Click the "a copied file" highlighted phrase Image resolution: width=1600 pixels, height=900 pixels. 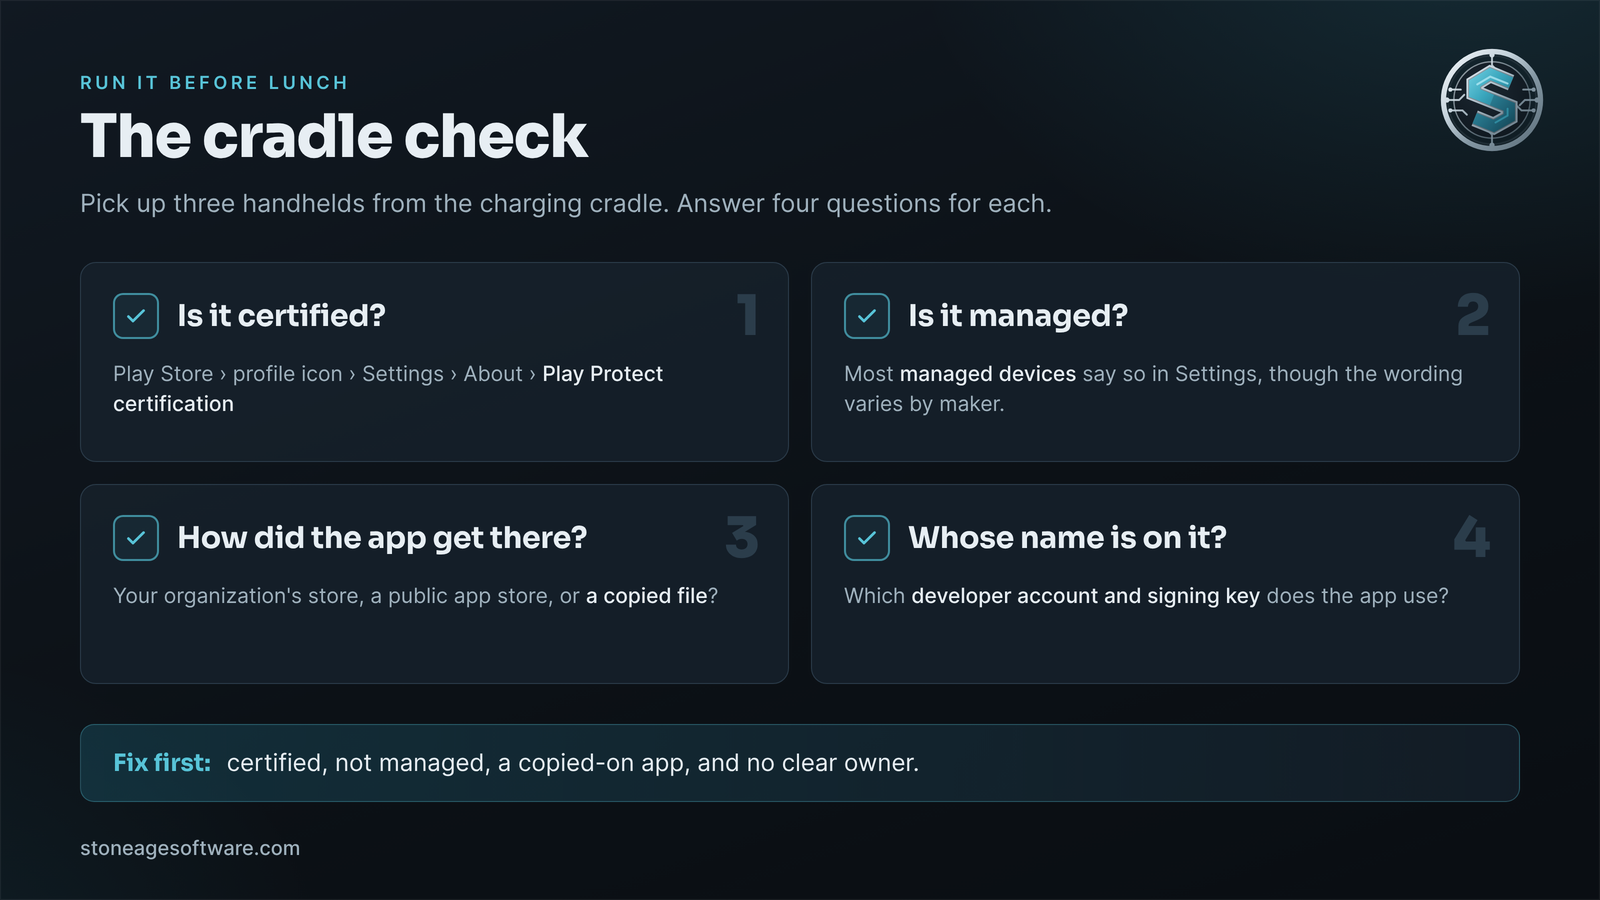tap(646, 596)
